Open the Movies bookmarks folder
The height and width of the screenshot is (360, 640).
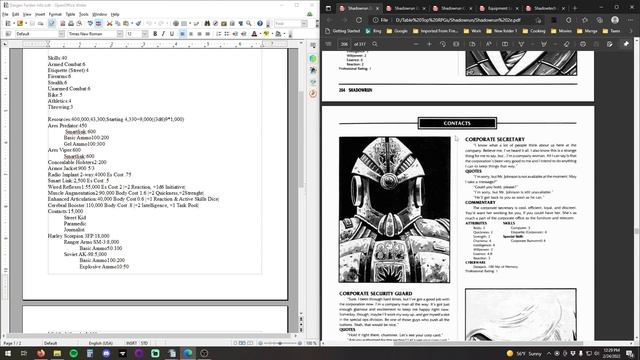click(562, 31)
